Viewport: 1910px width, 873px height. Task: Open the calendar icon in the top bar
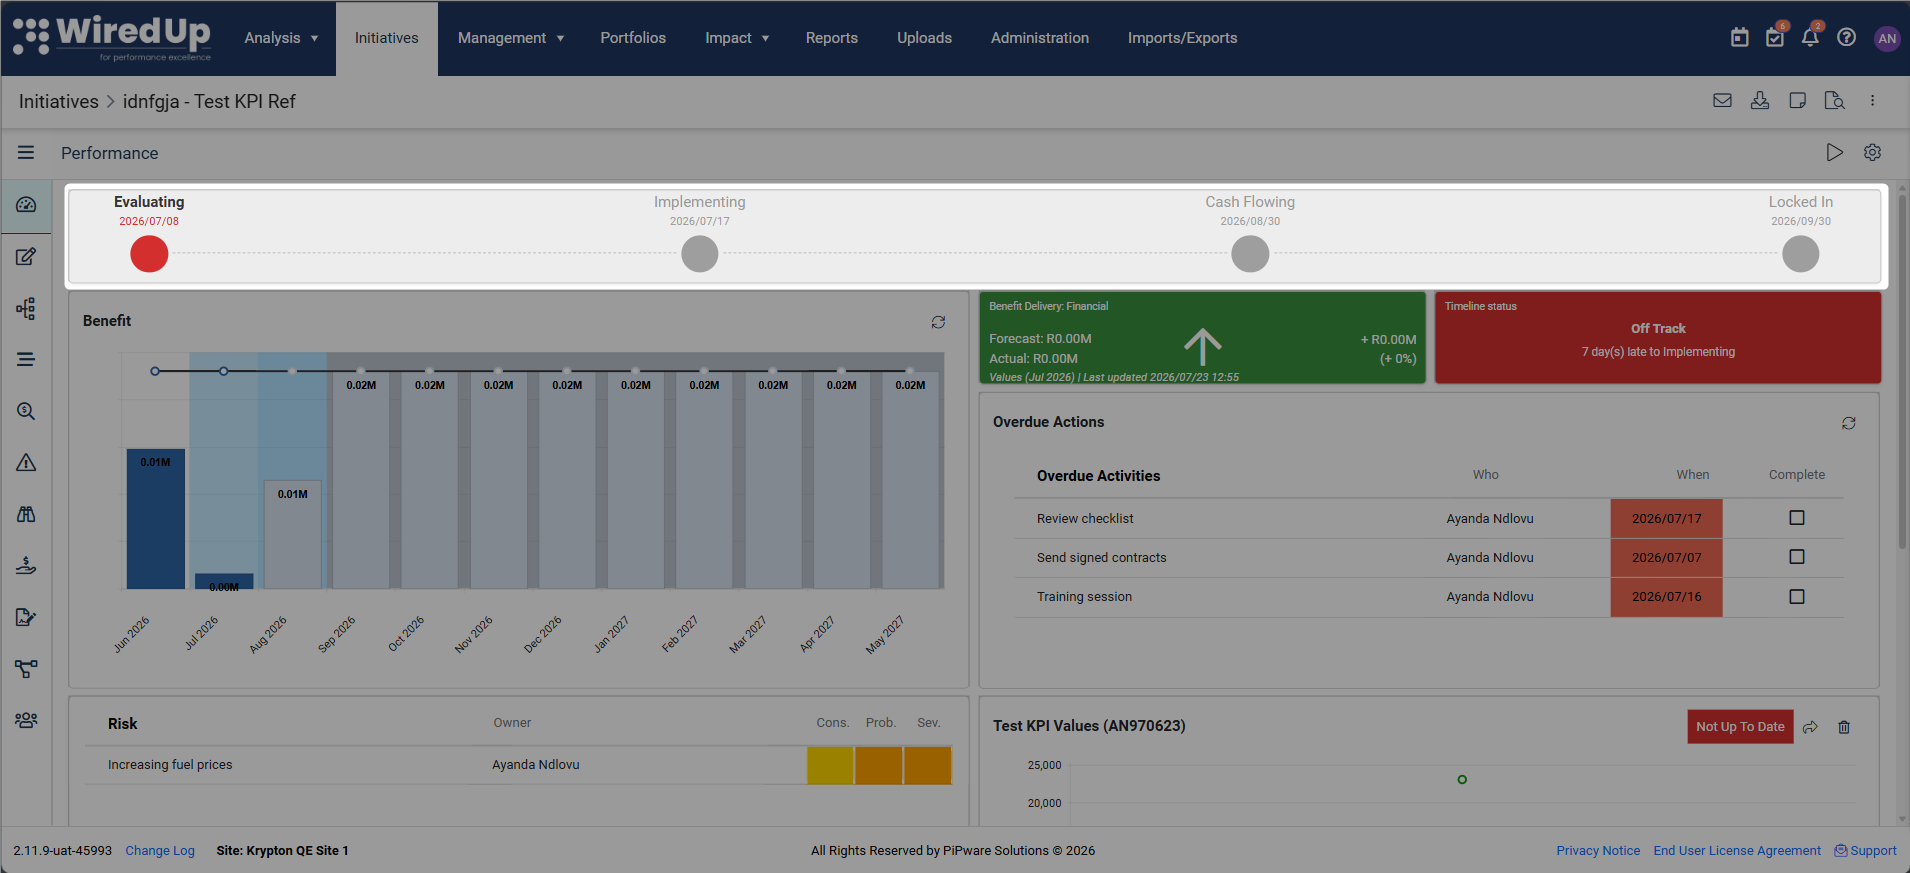(1740, 38)
